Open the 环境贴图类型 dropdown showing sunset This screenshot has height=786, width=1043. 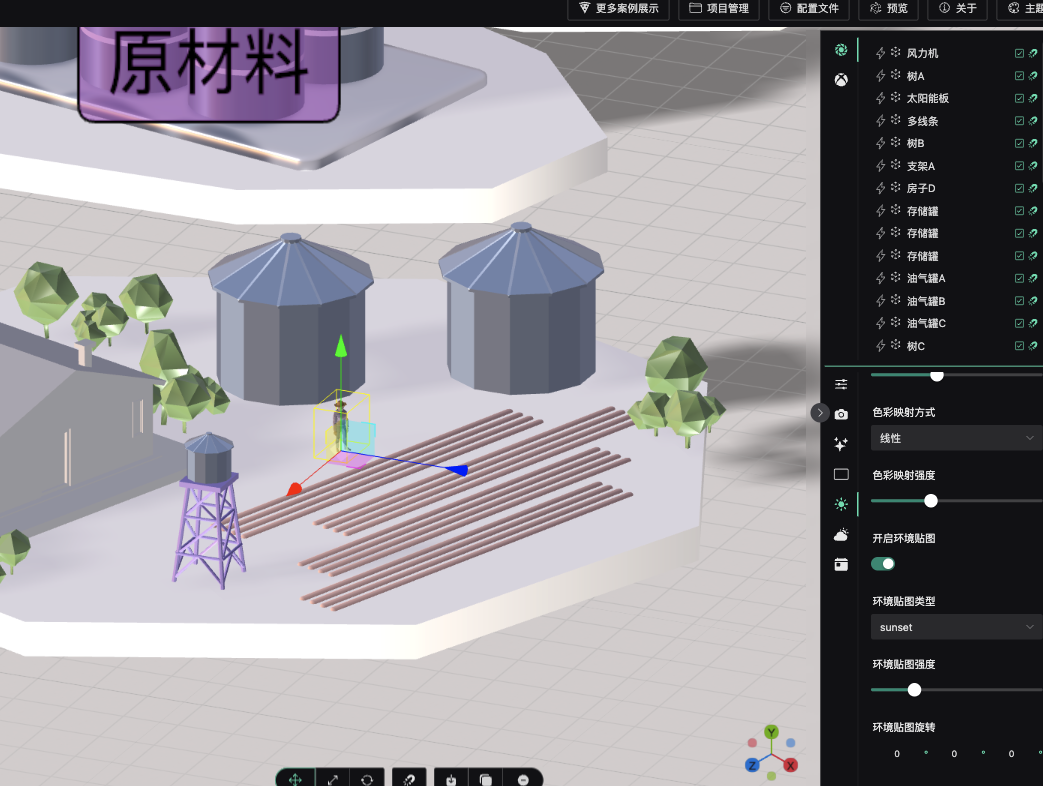point(956,627)
